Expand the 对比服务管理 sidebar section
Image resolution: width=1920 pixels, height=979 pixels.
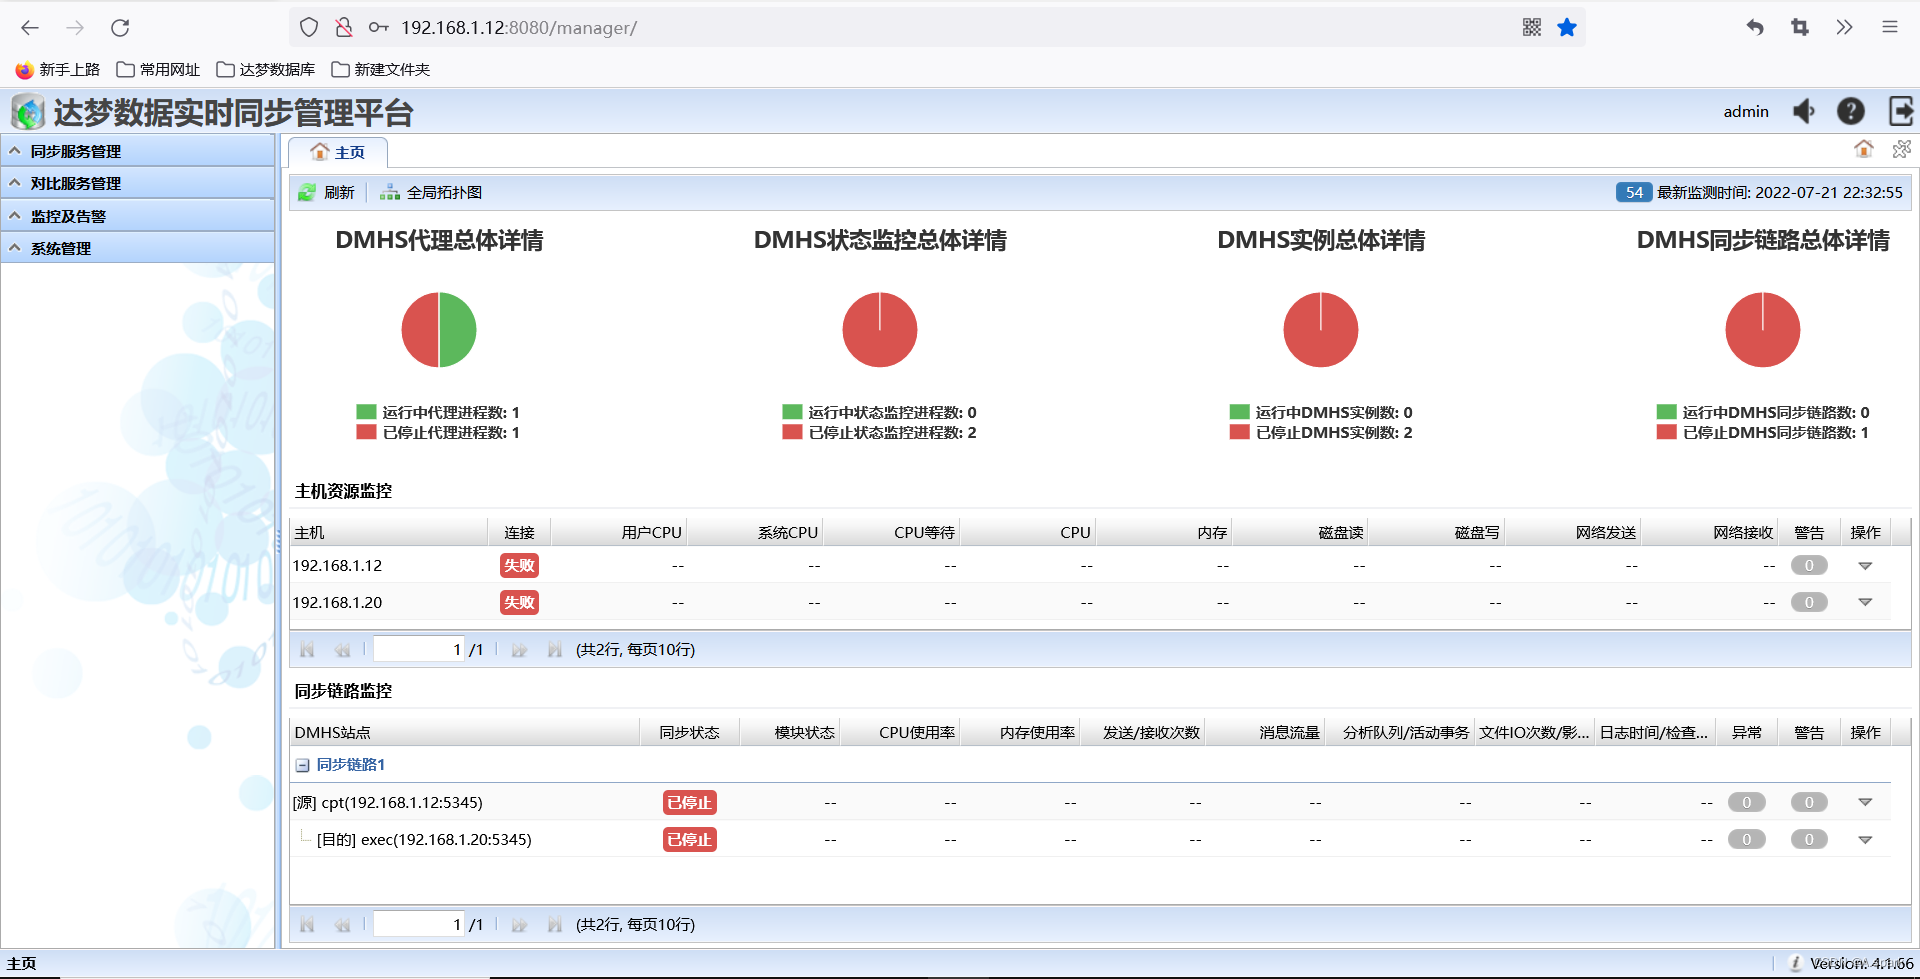tap(138, 183)
